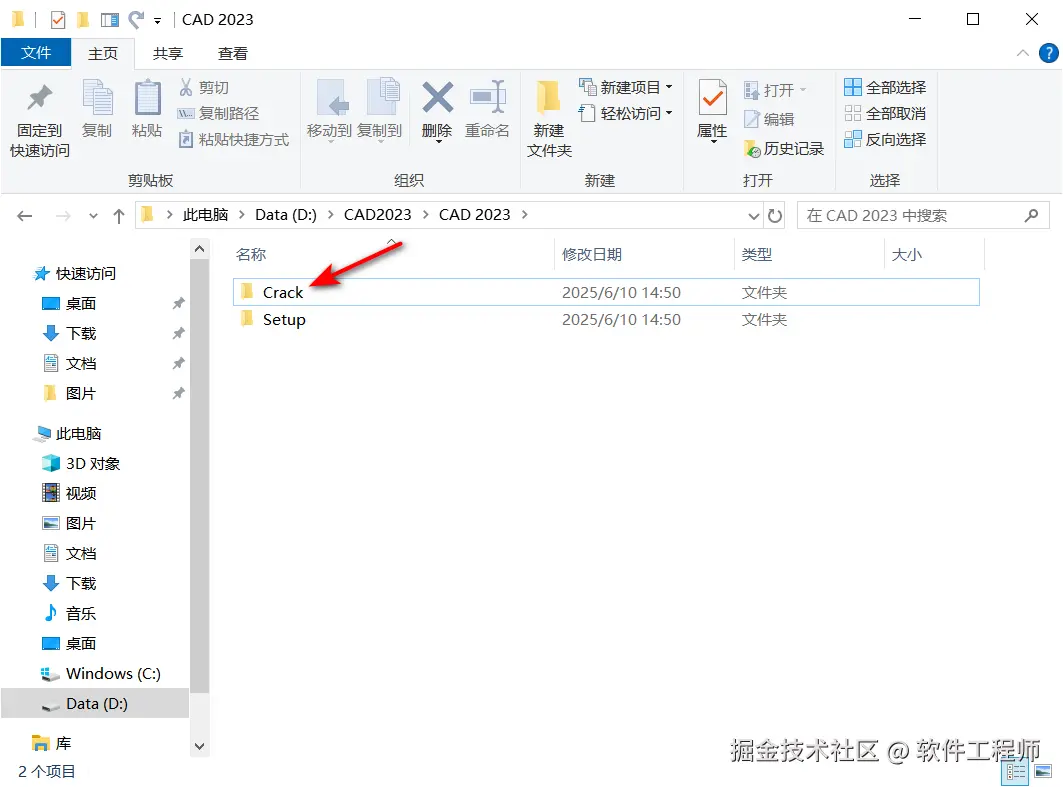
Task: Open the Easy Access (轻松访问) dropdown
Action: [669, 113]
